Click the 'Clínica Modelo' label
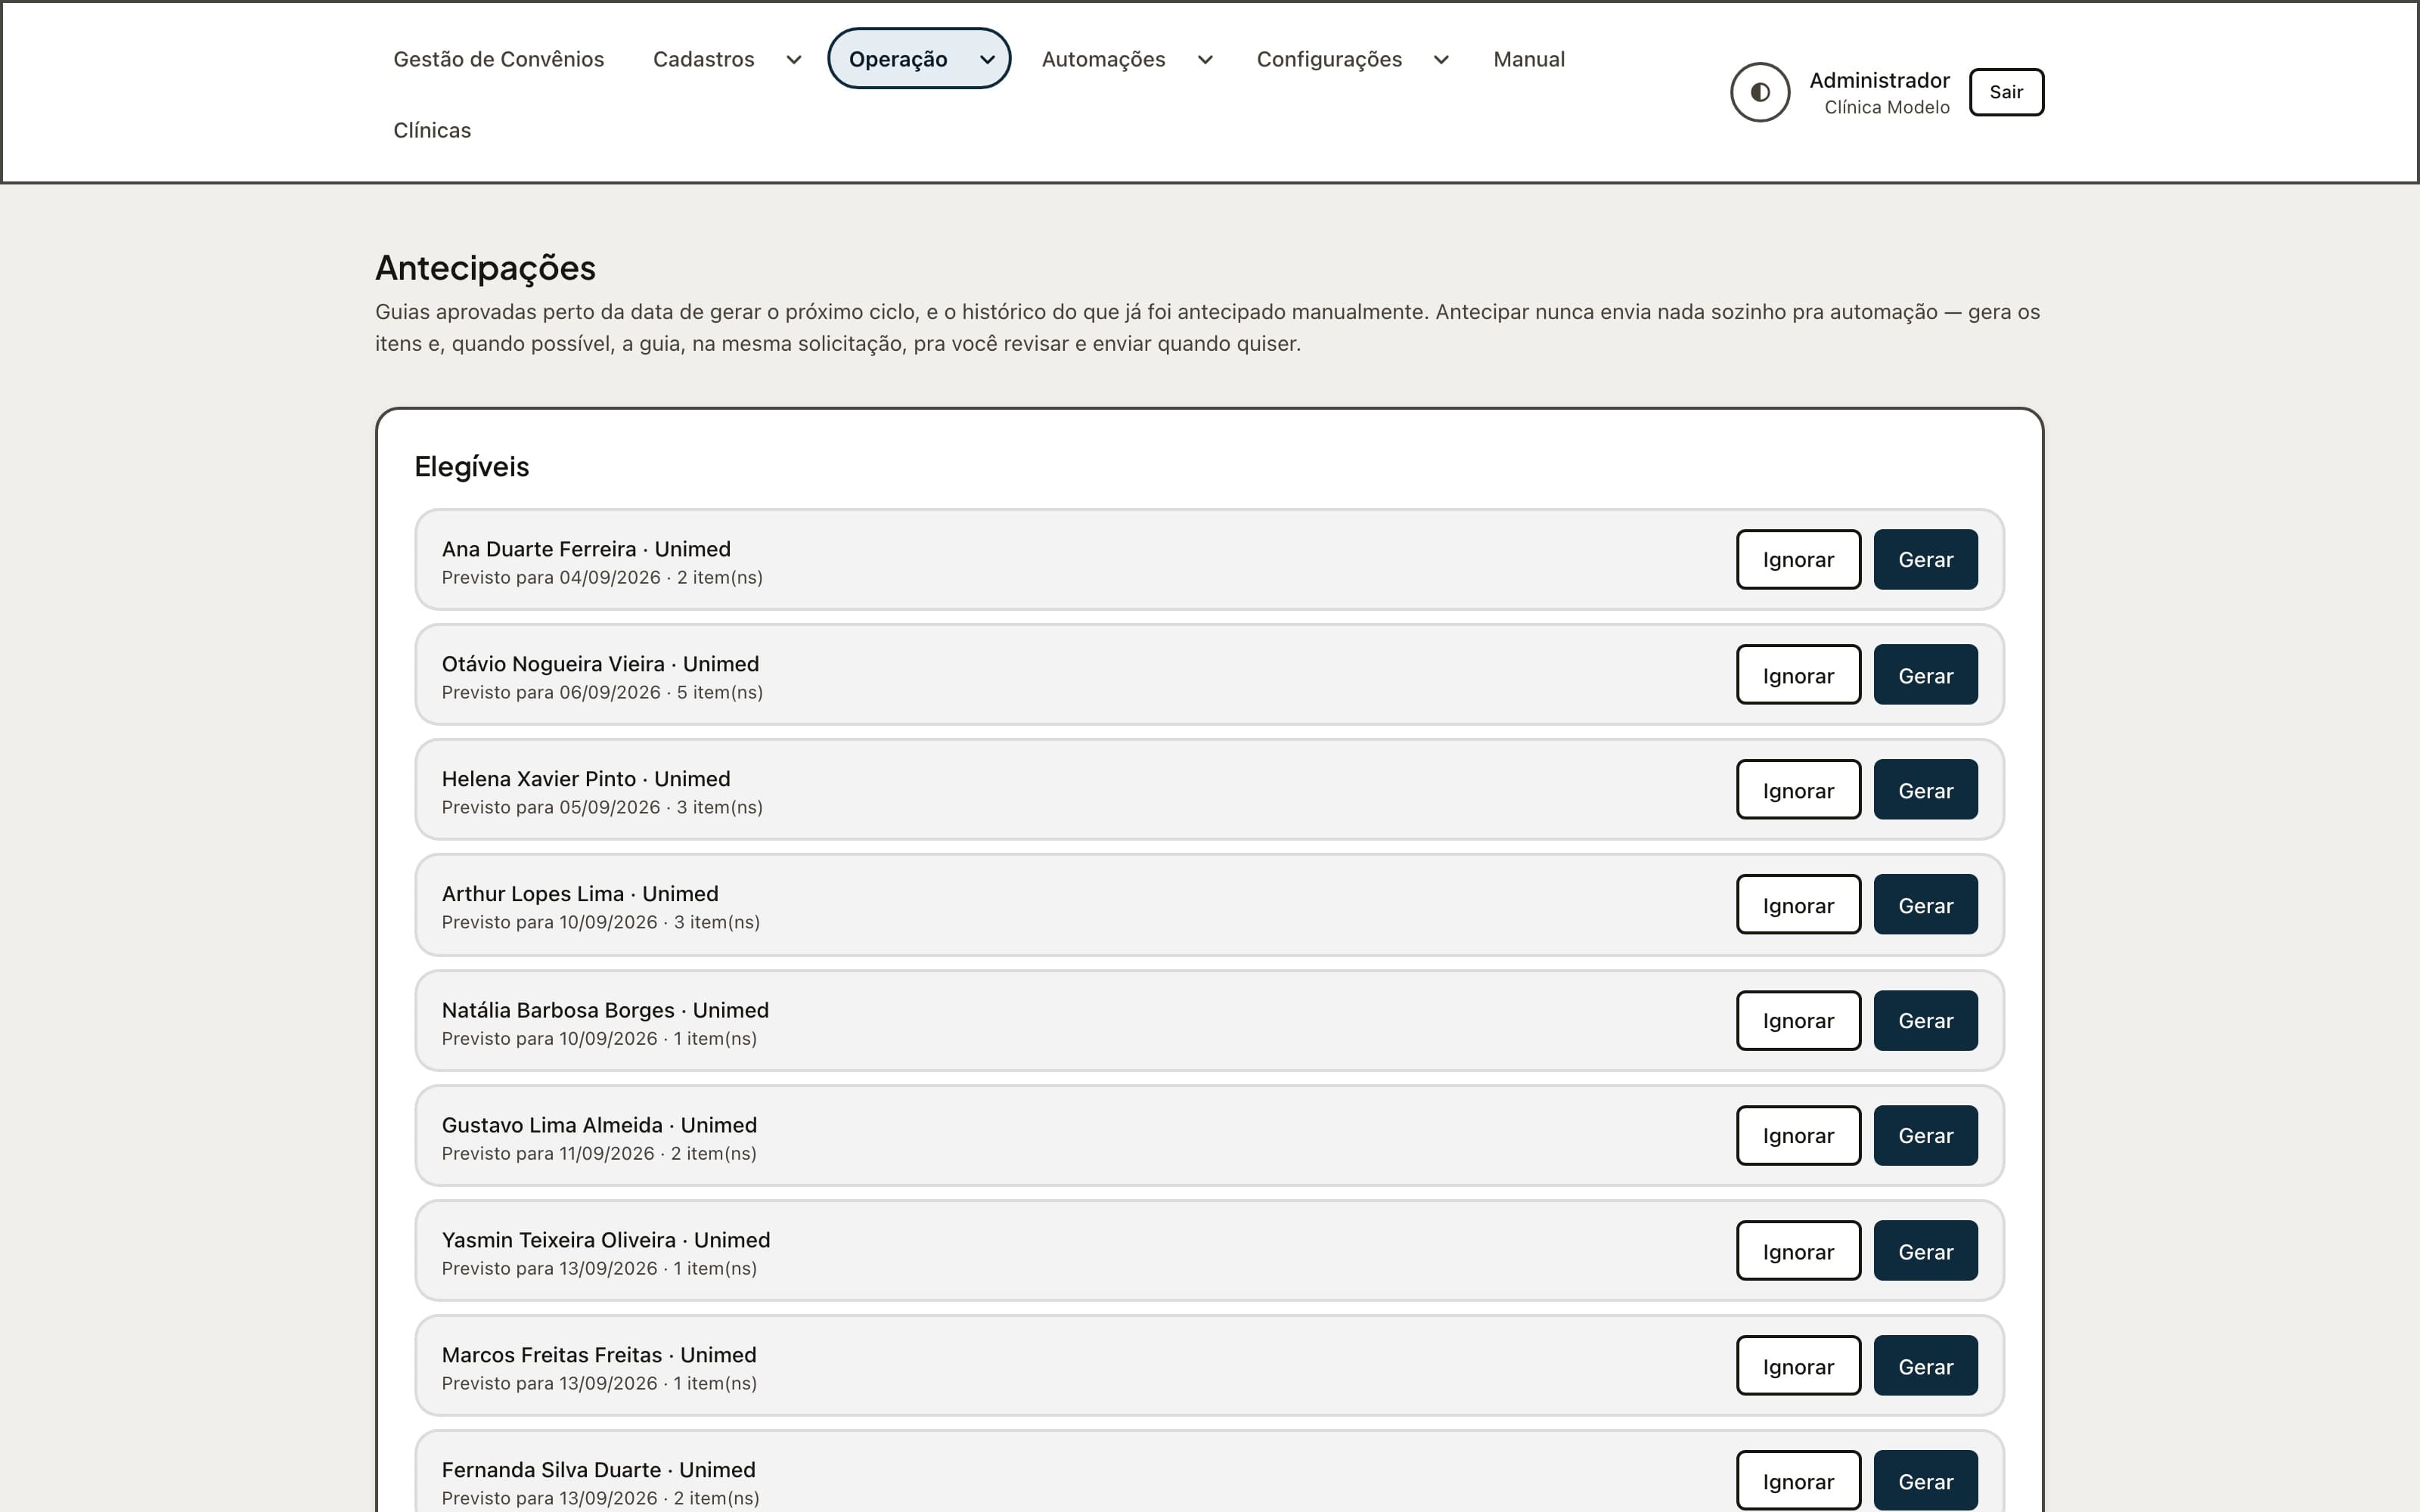Image resolution: width=2420 pixels, height=1512 pixels. 1887,107
